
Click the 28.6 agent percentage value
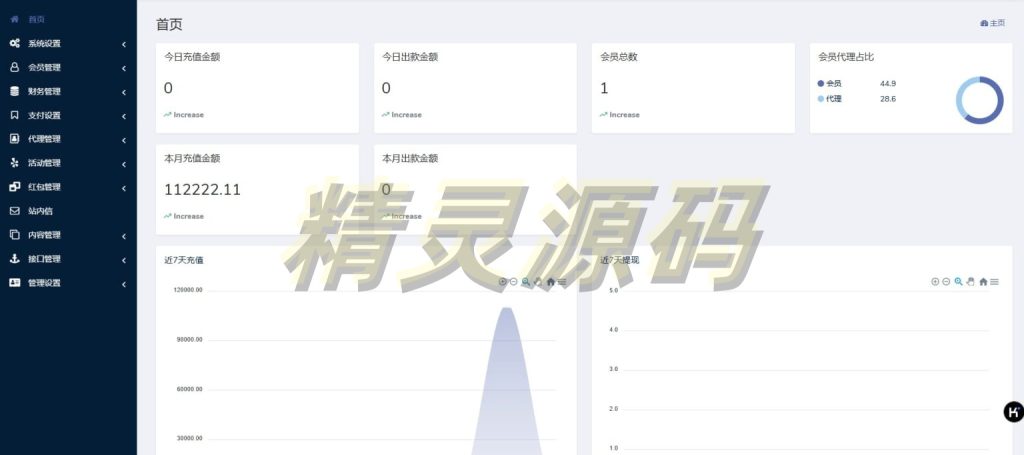(x=888, y=99)
